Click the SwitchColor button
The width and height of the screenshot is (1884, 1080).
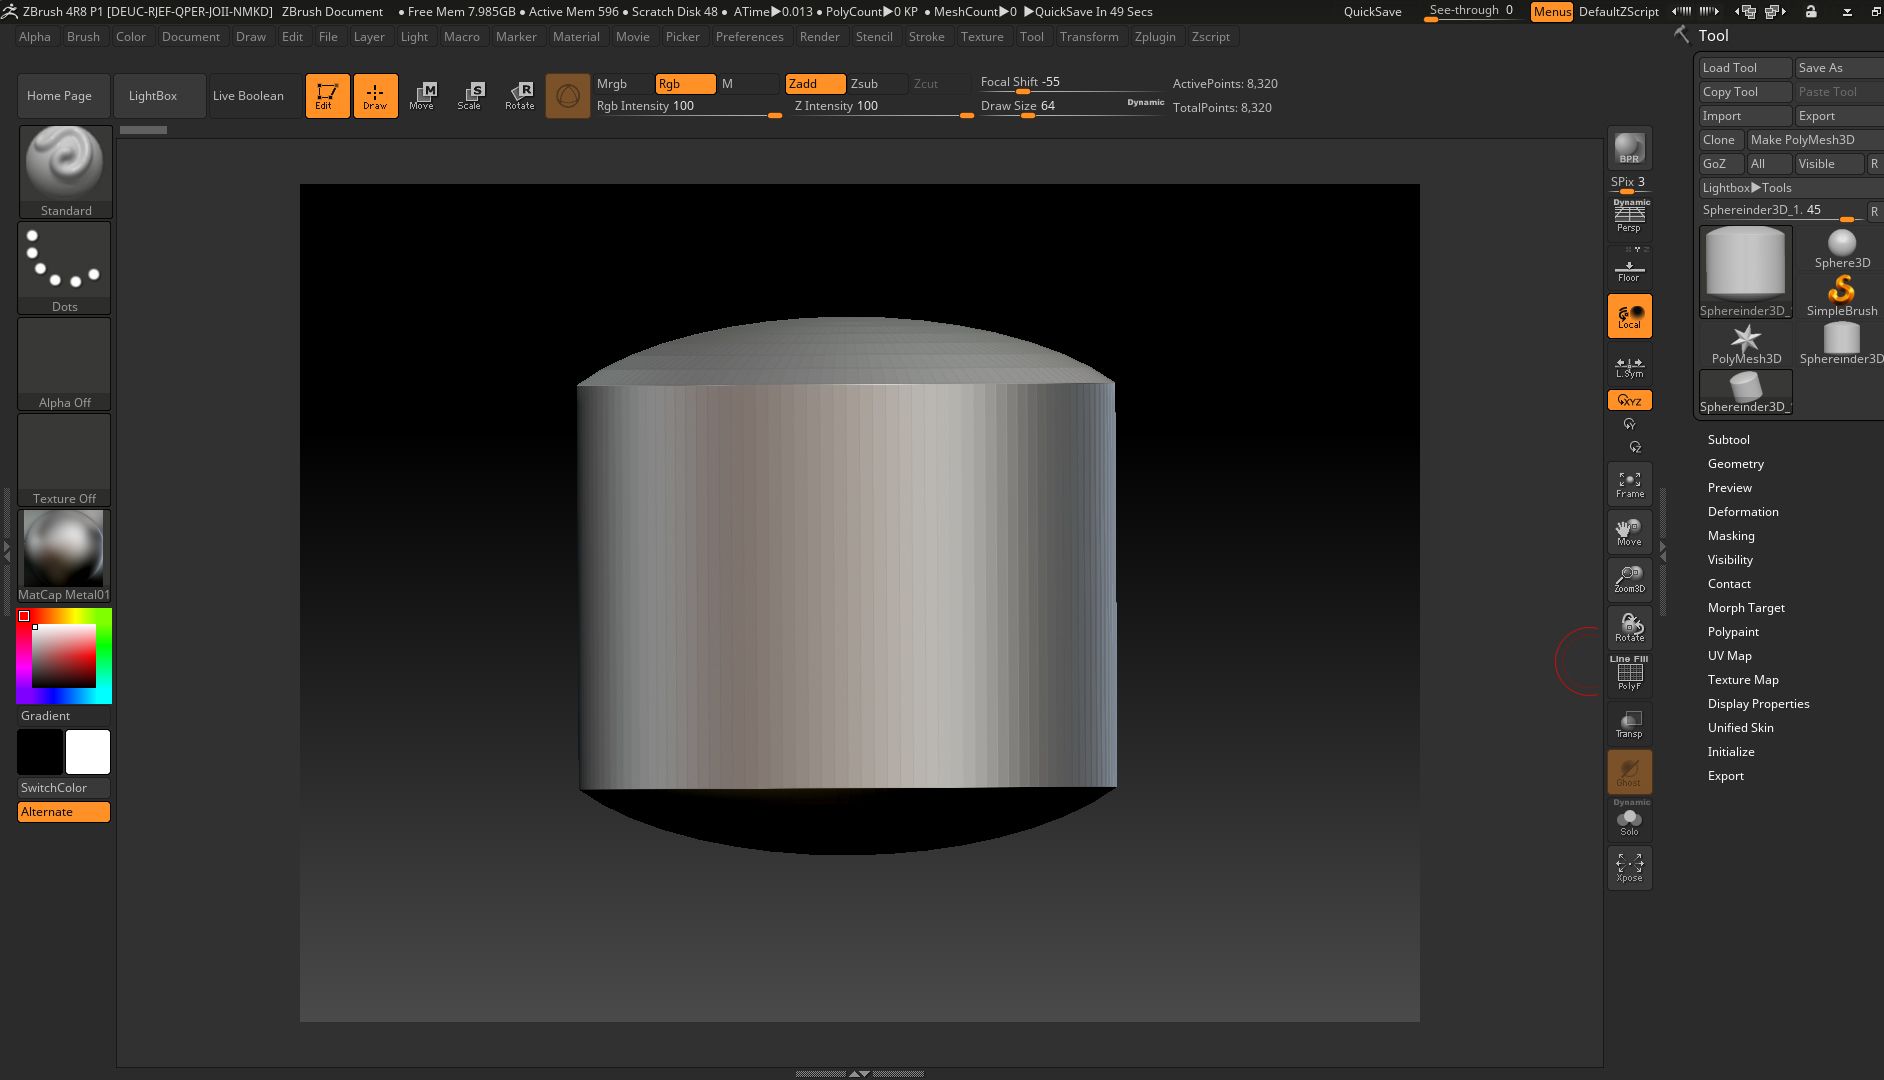(64, 788)
